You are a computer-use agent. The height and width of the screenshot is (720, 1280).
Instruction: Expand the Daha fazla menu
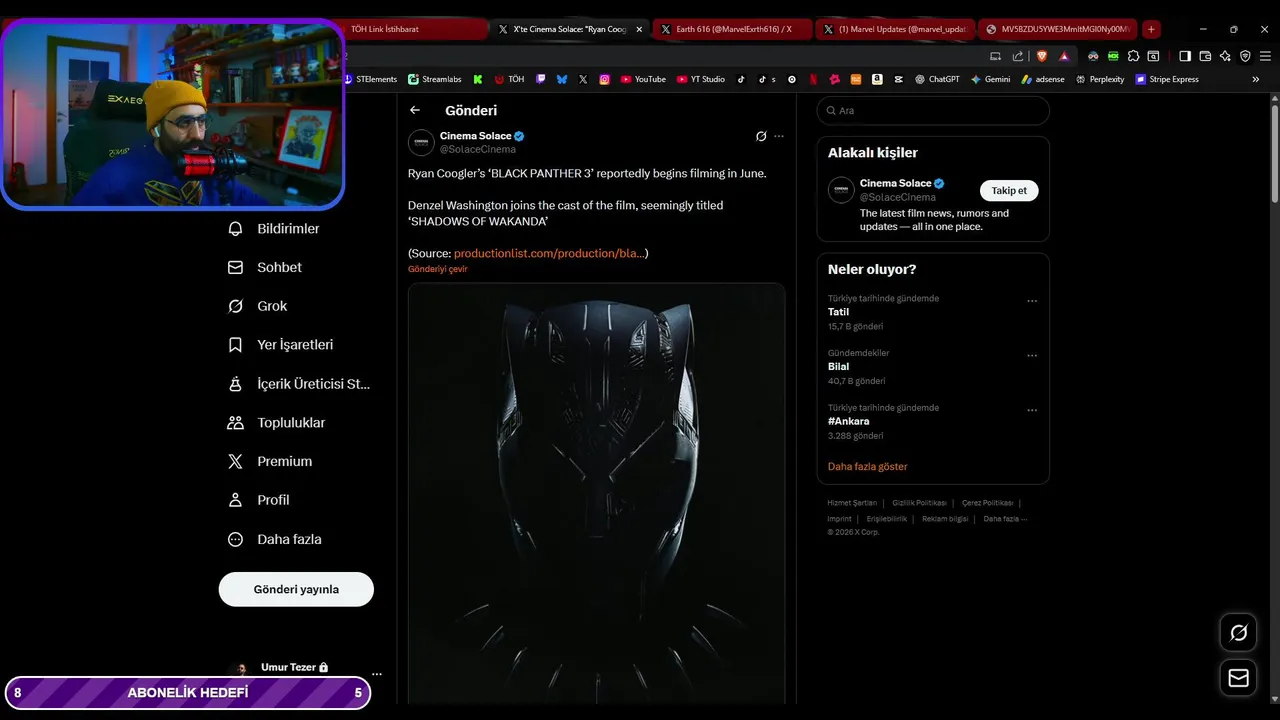275,539
